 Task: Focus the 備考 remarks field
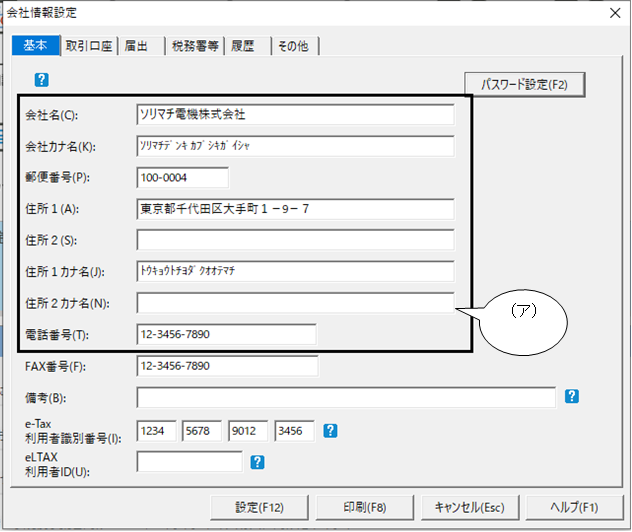pos(346,397)
